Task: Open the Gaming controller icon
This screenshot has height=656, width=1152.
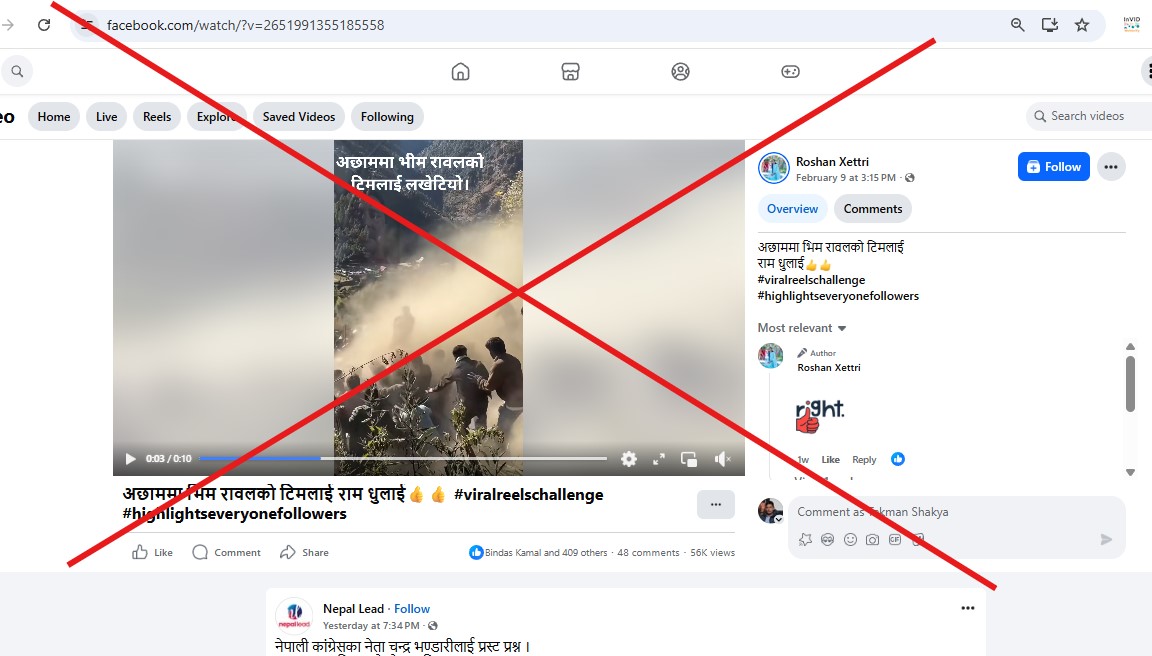Action: (x=790, y=71)
